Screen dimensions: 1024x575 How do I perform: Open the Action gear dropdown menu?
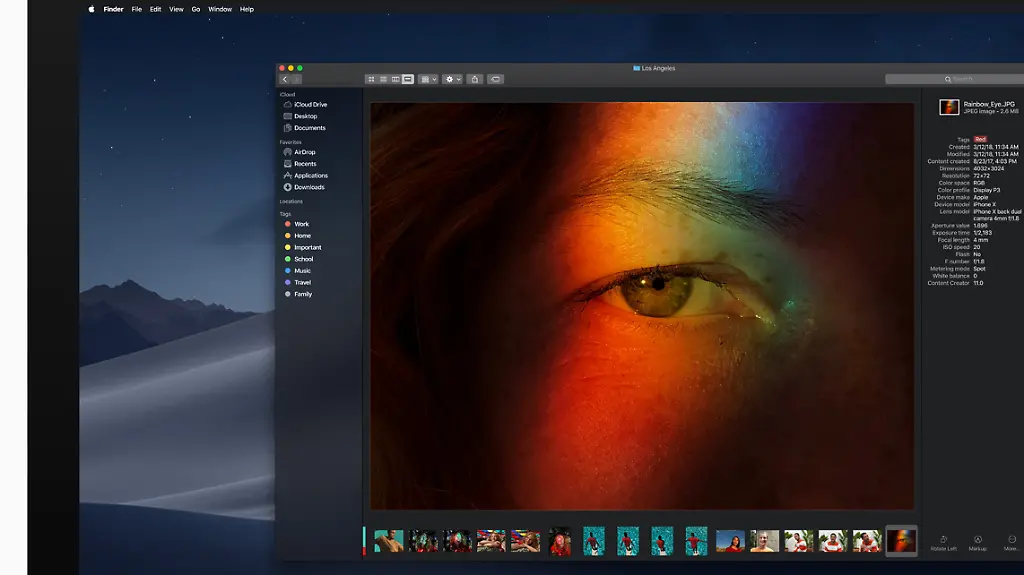click(x=452, y=79)
